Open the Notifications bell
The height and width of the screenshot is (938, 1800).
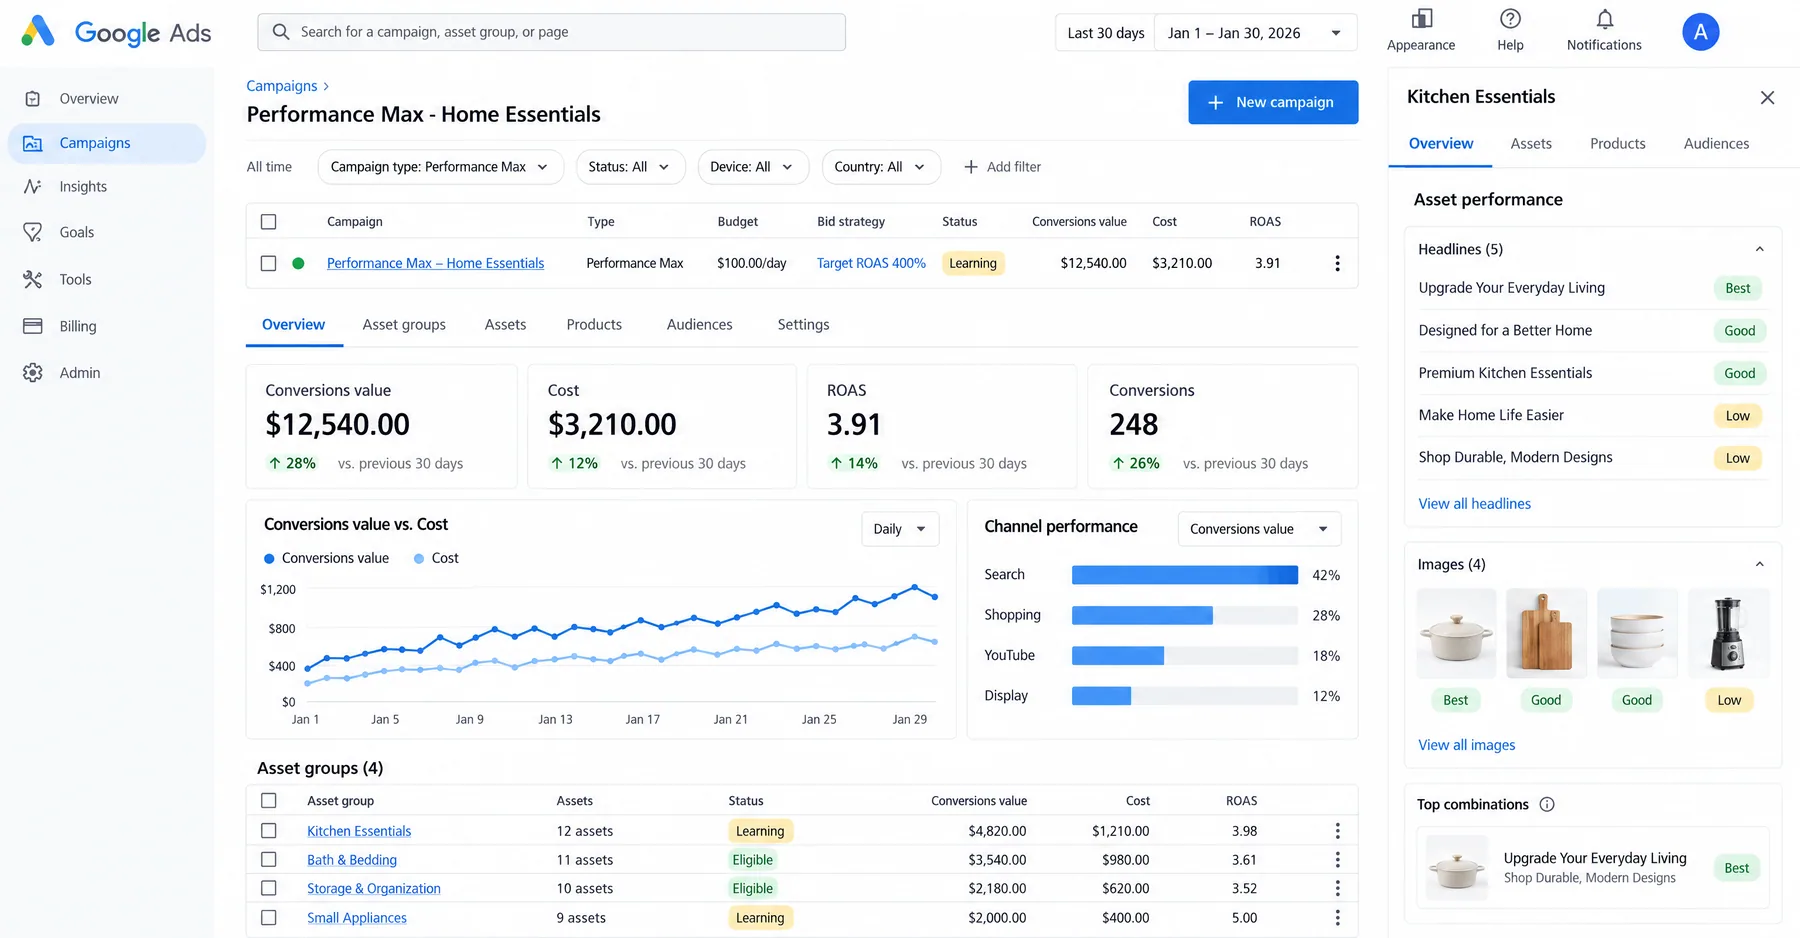(1604, 19)
